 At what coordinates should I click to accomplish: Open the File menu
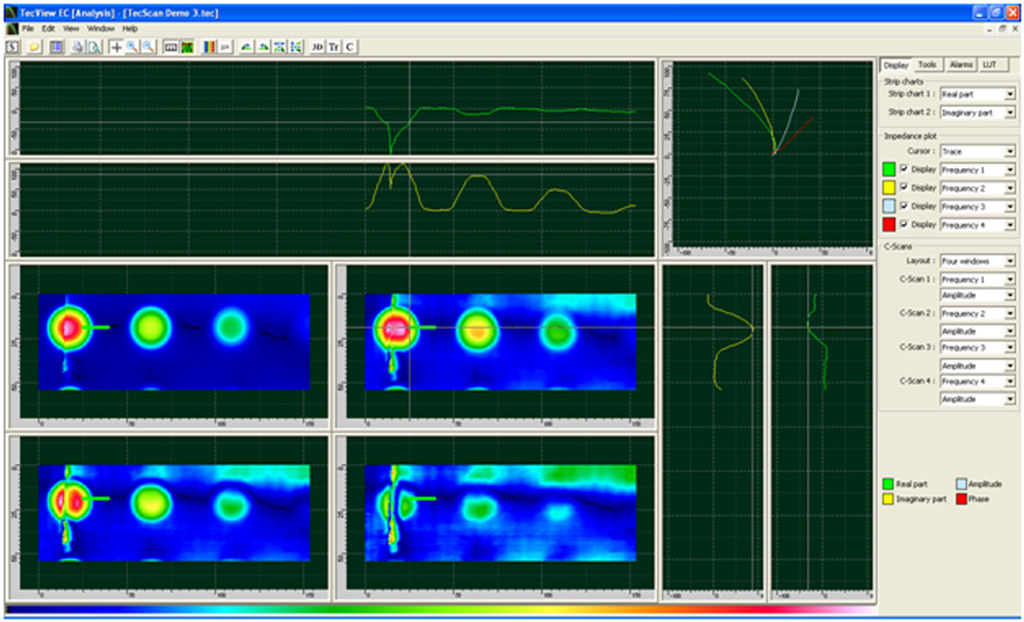tap(28, 29)
